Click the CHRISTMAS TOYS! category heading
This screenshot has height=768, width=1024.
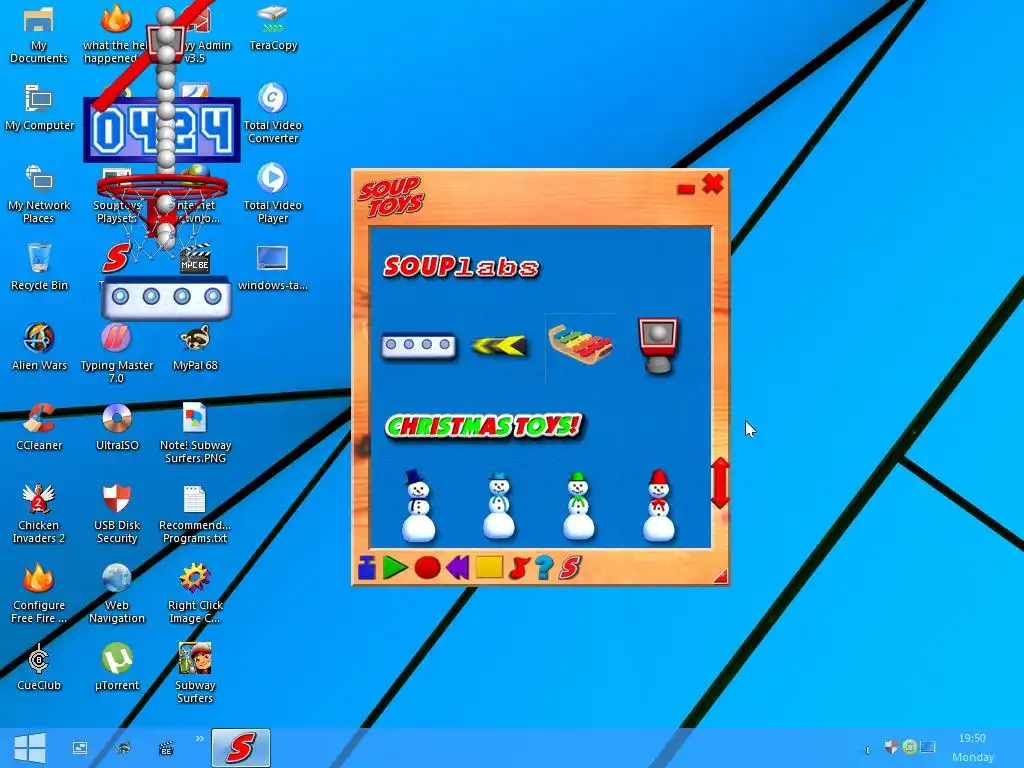click(483, 426)
